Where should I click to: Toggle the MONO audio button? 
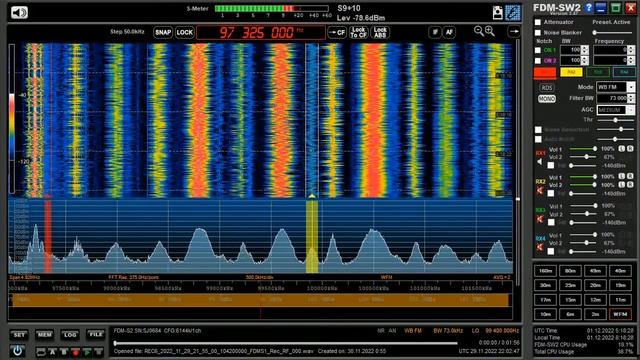pyautogui.click(x=547, y=99)
